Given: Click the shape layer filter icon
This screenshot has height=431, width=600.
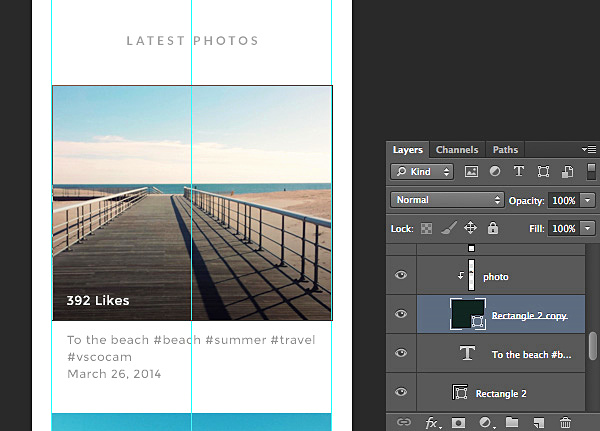Looking at the screenshot, I should pyautogui.click(x=544, y=172).
